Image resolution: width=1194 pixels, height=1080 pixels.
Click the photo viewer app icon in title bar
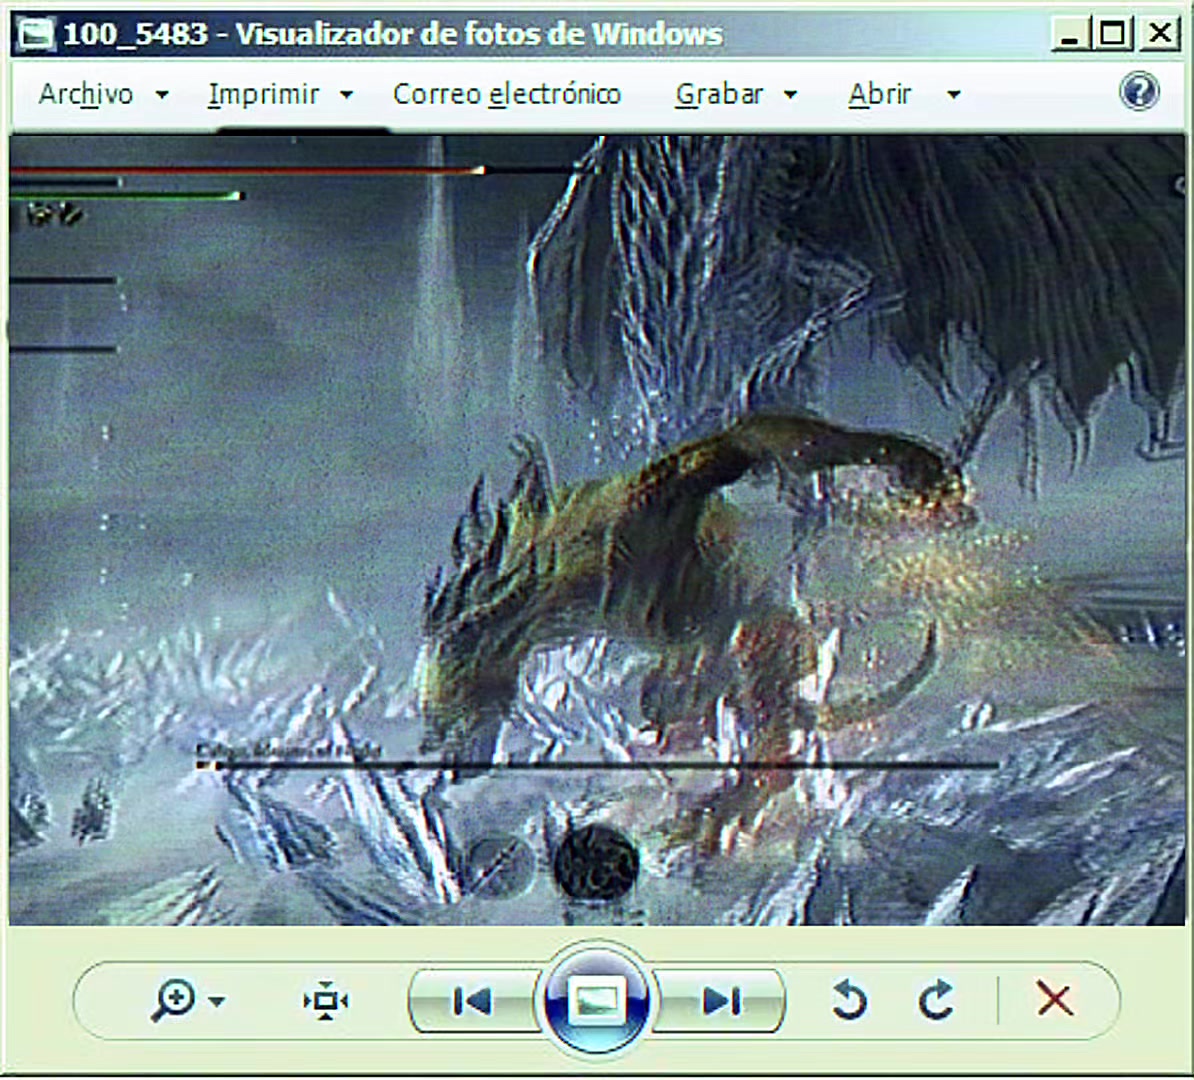click(x=35, y=34)
